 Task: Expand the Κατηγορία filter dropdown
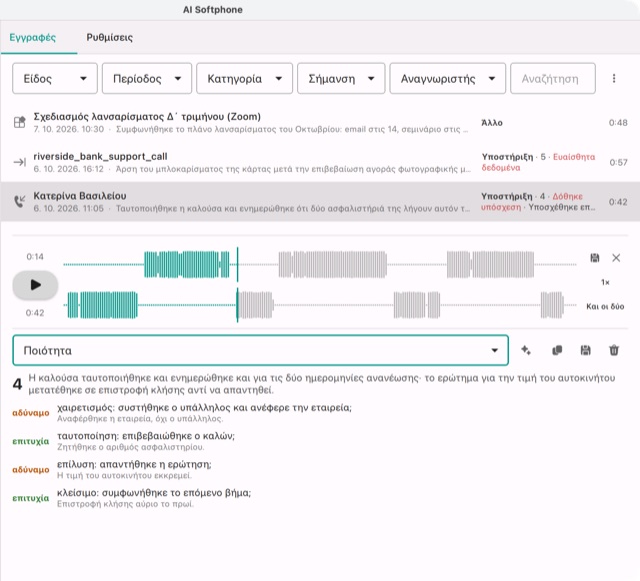pos(244,78)
